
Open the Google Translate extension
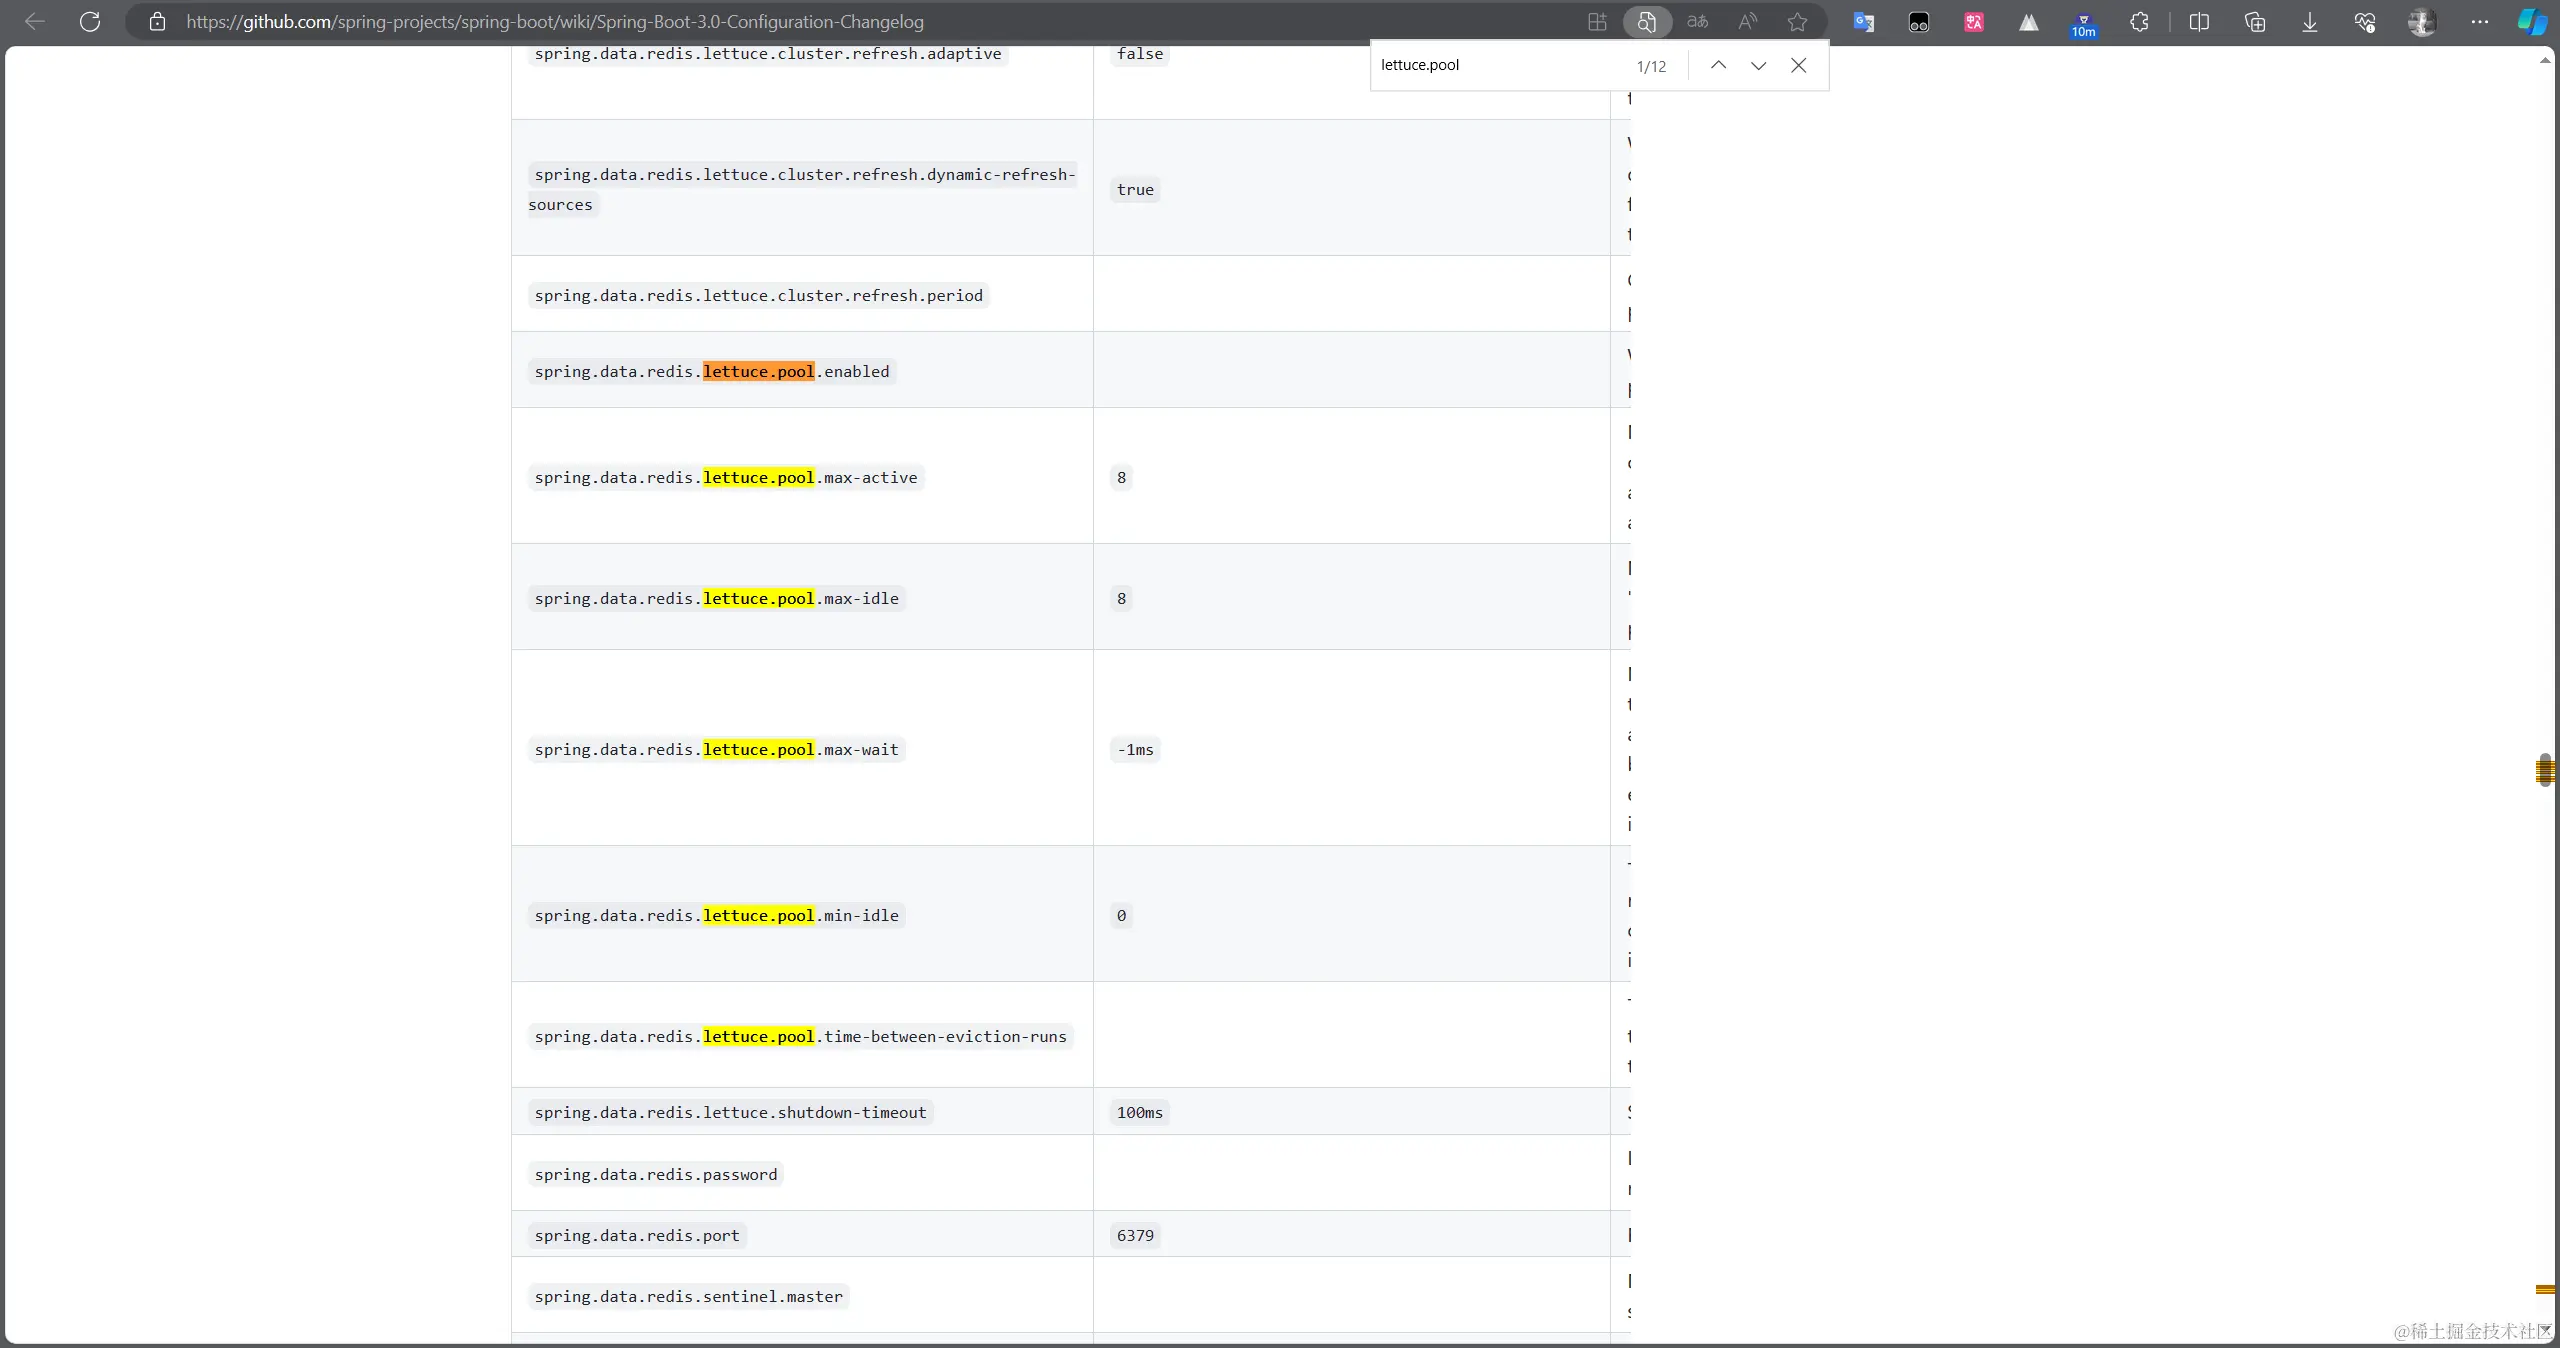pos(1863,22)
